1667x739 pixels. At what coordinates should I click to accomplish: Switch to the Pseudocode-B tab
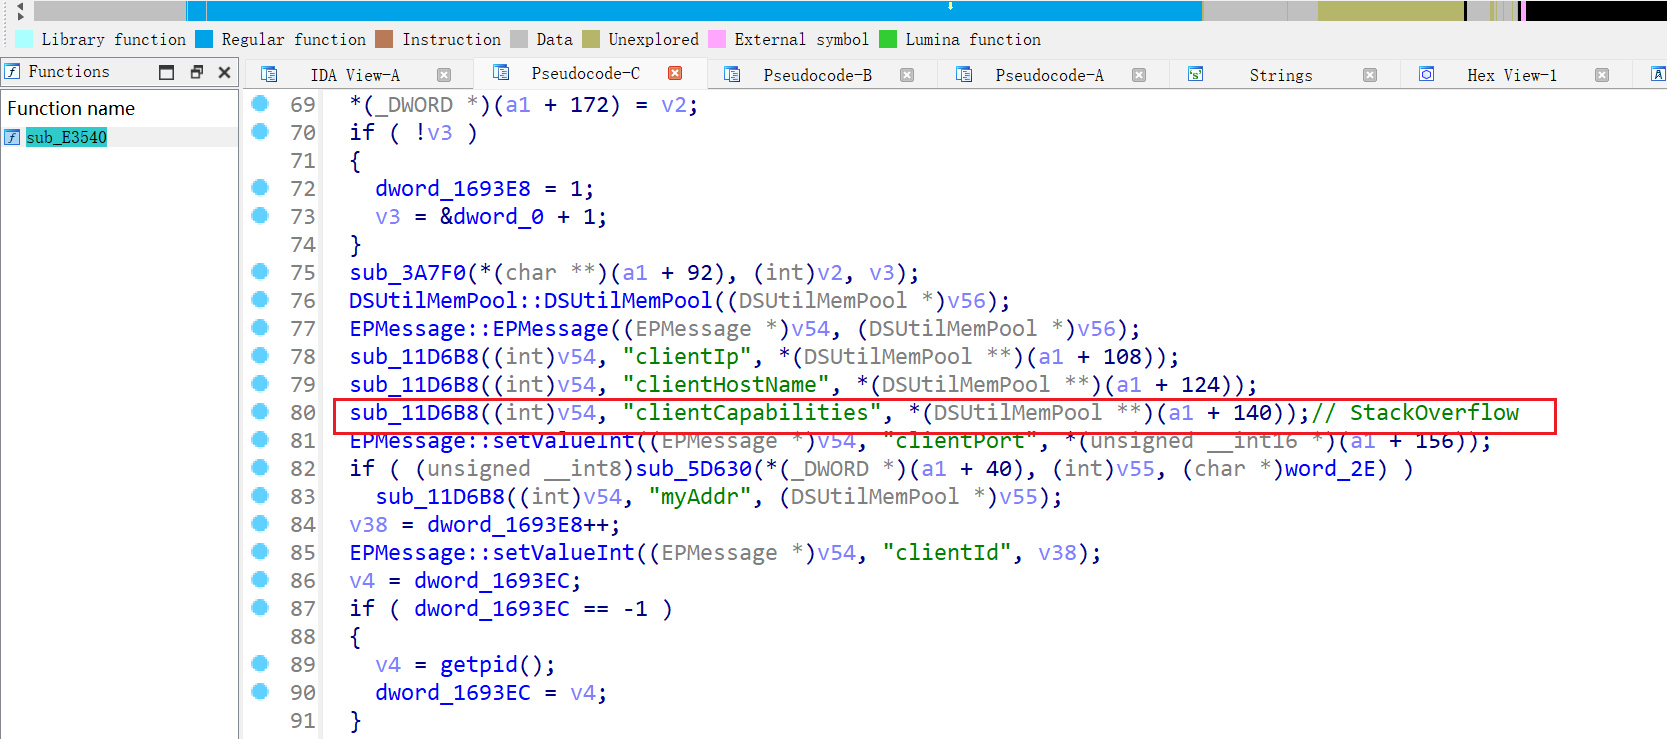click(x=817, y=75)
